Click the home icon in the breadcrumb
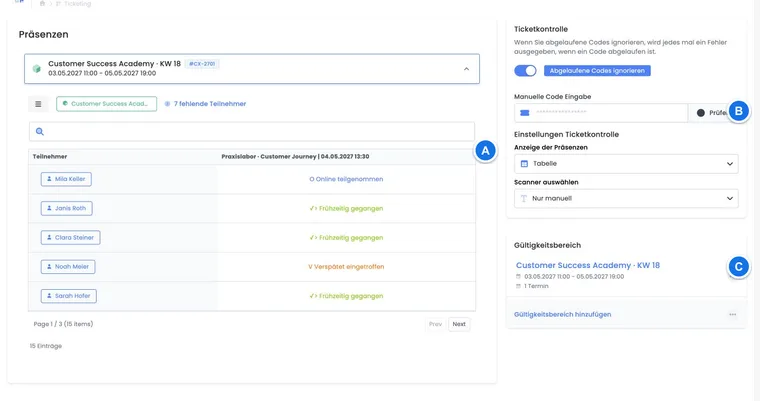760x401 pixels. point(42,3)
